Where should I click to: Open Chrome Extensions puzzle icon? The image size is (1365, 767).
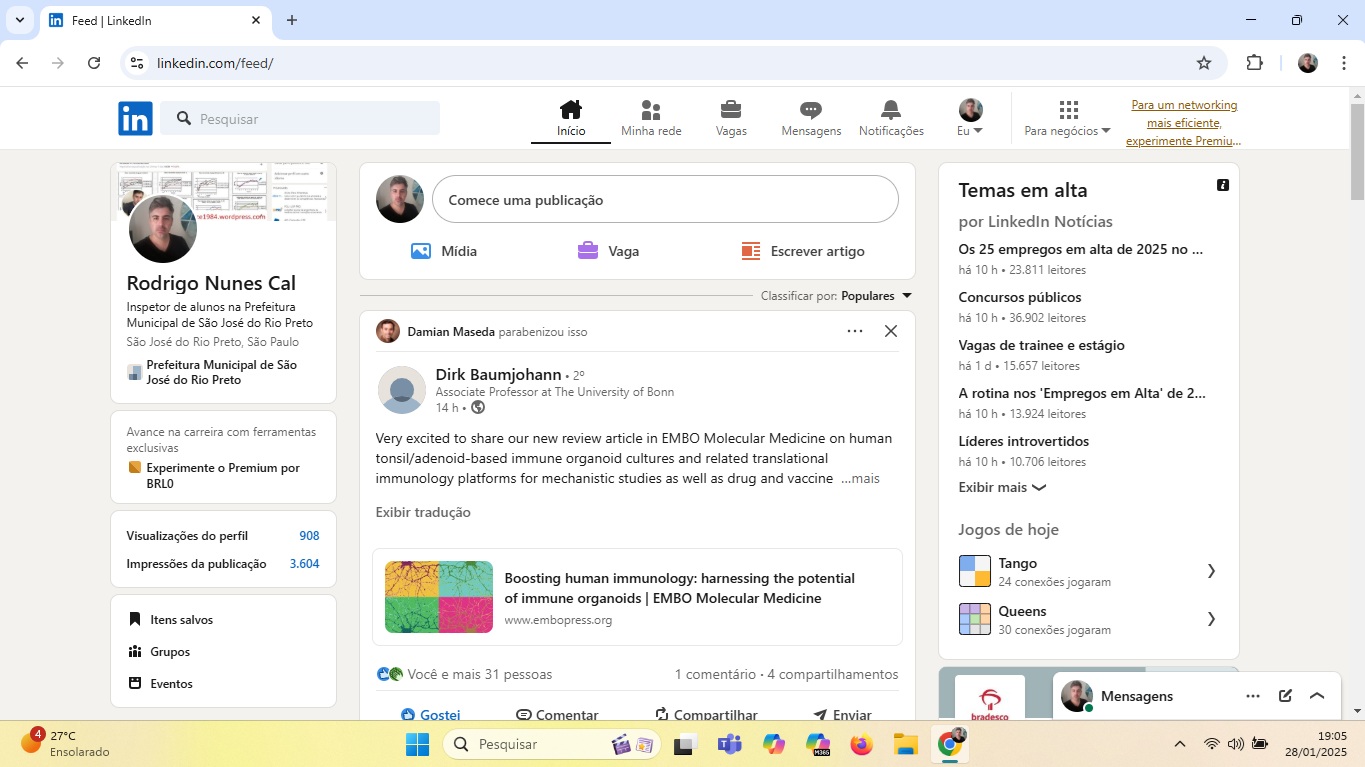(1254, 63)
